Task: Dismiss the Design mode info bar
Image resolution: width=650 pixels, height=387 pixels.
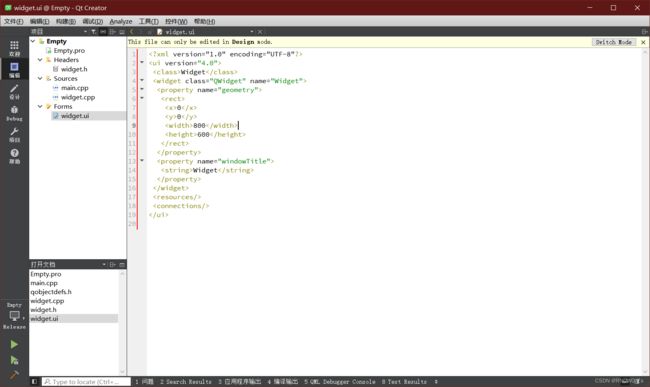Action: [643, 42]
